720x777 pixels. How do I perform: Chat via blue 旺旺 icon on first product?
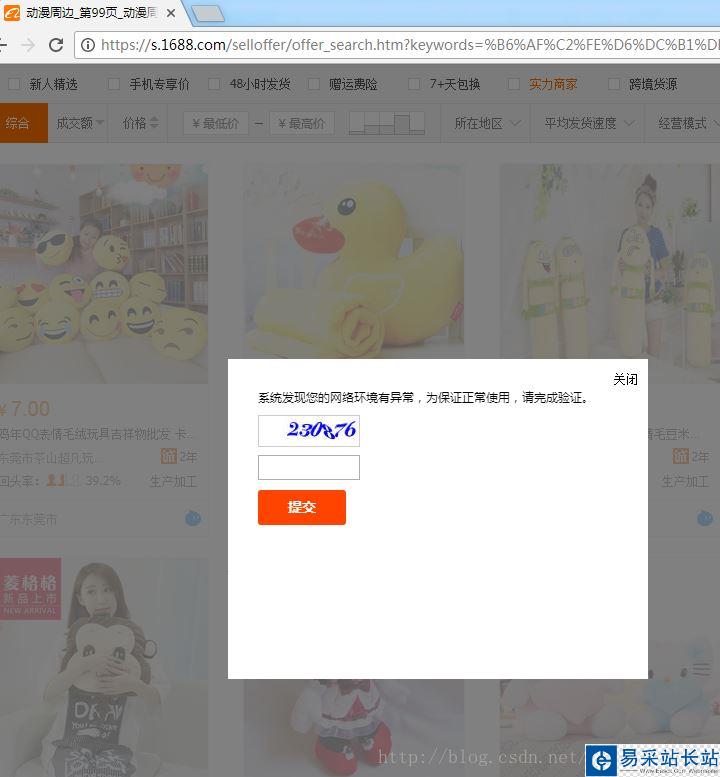point(193,518)
